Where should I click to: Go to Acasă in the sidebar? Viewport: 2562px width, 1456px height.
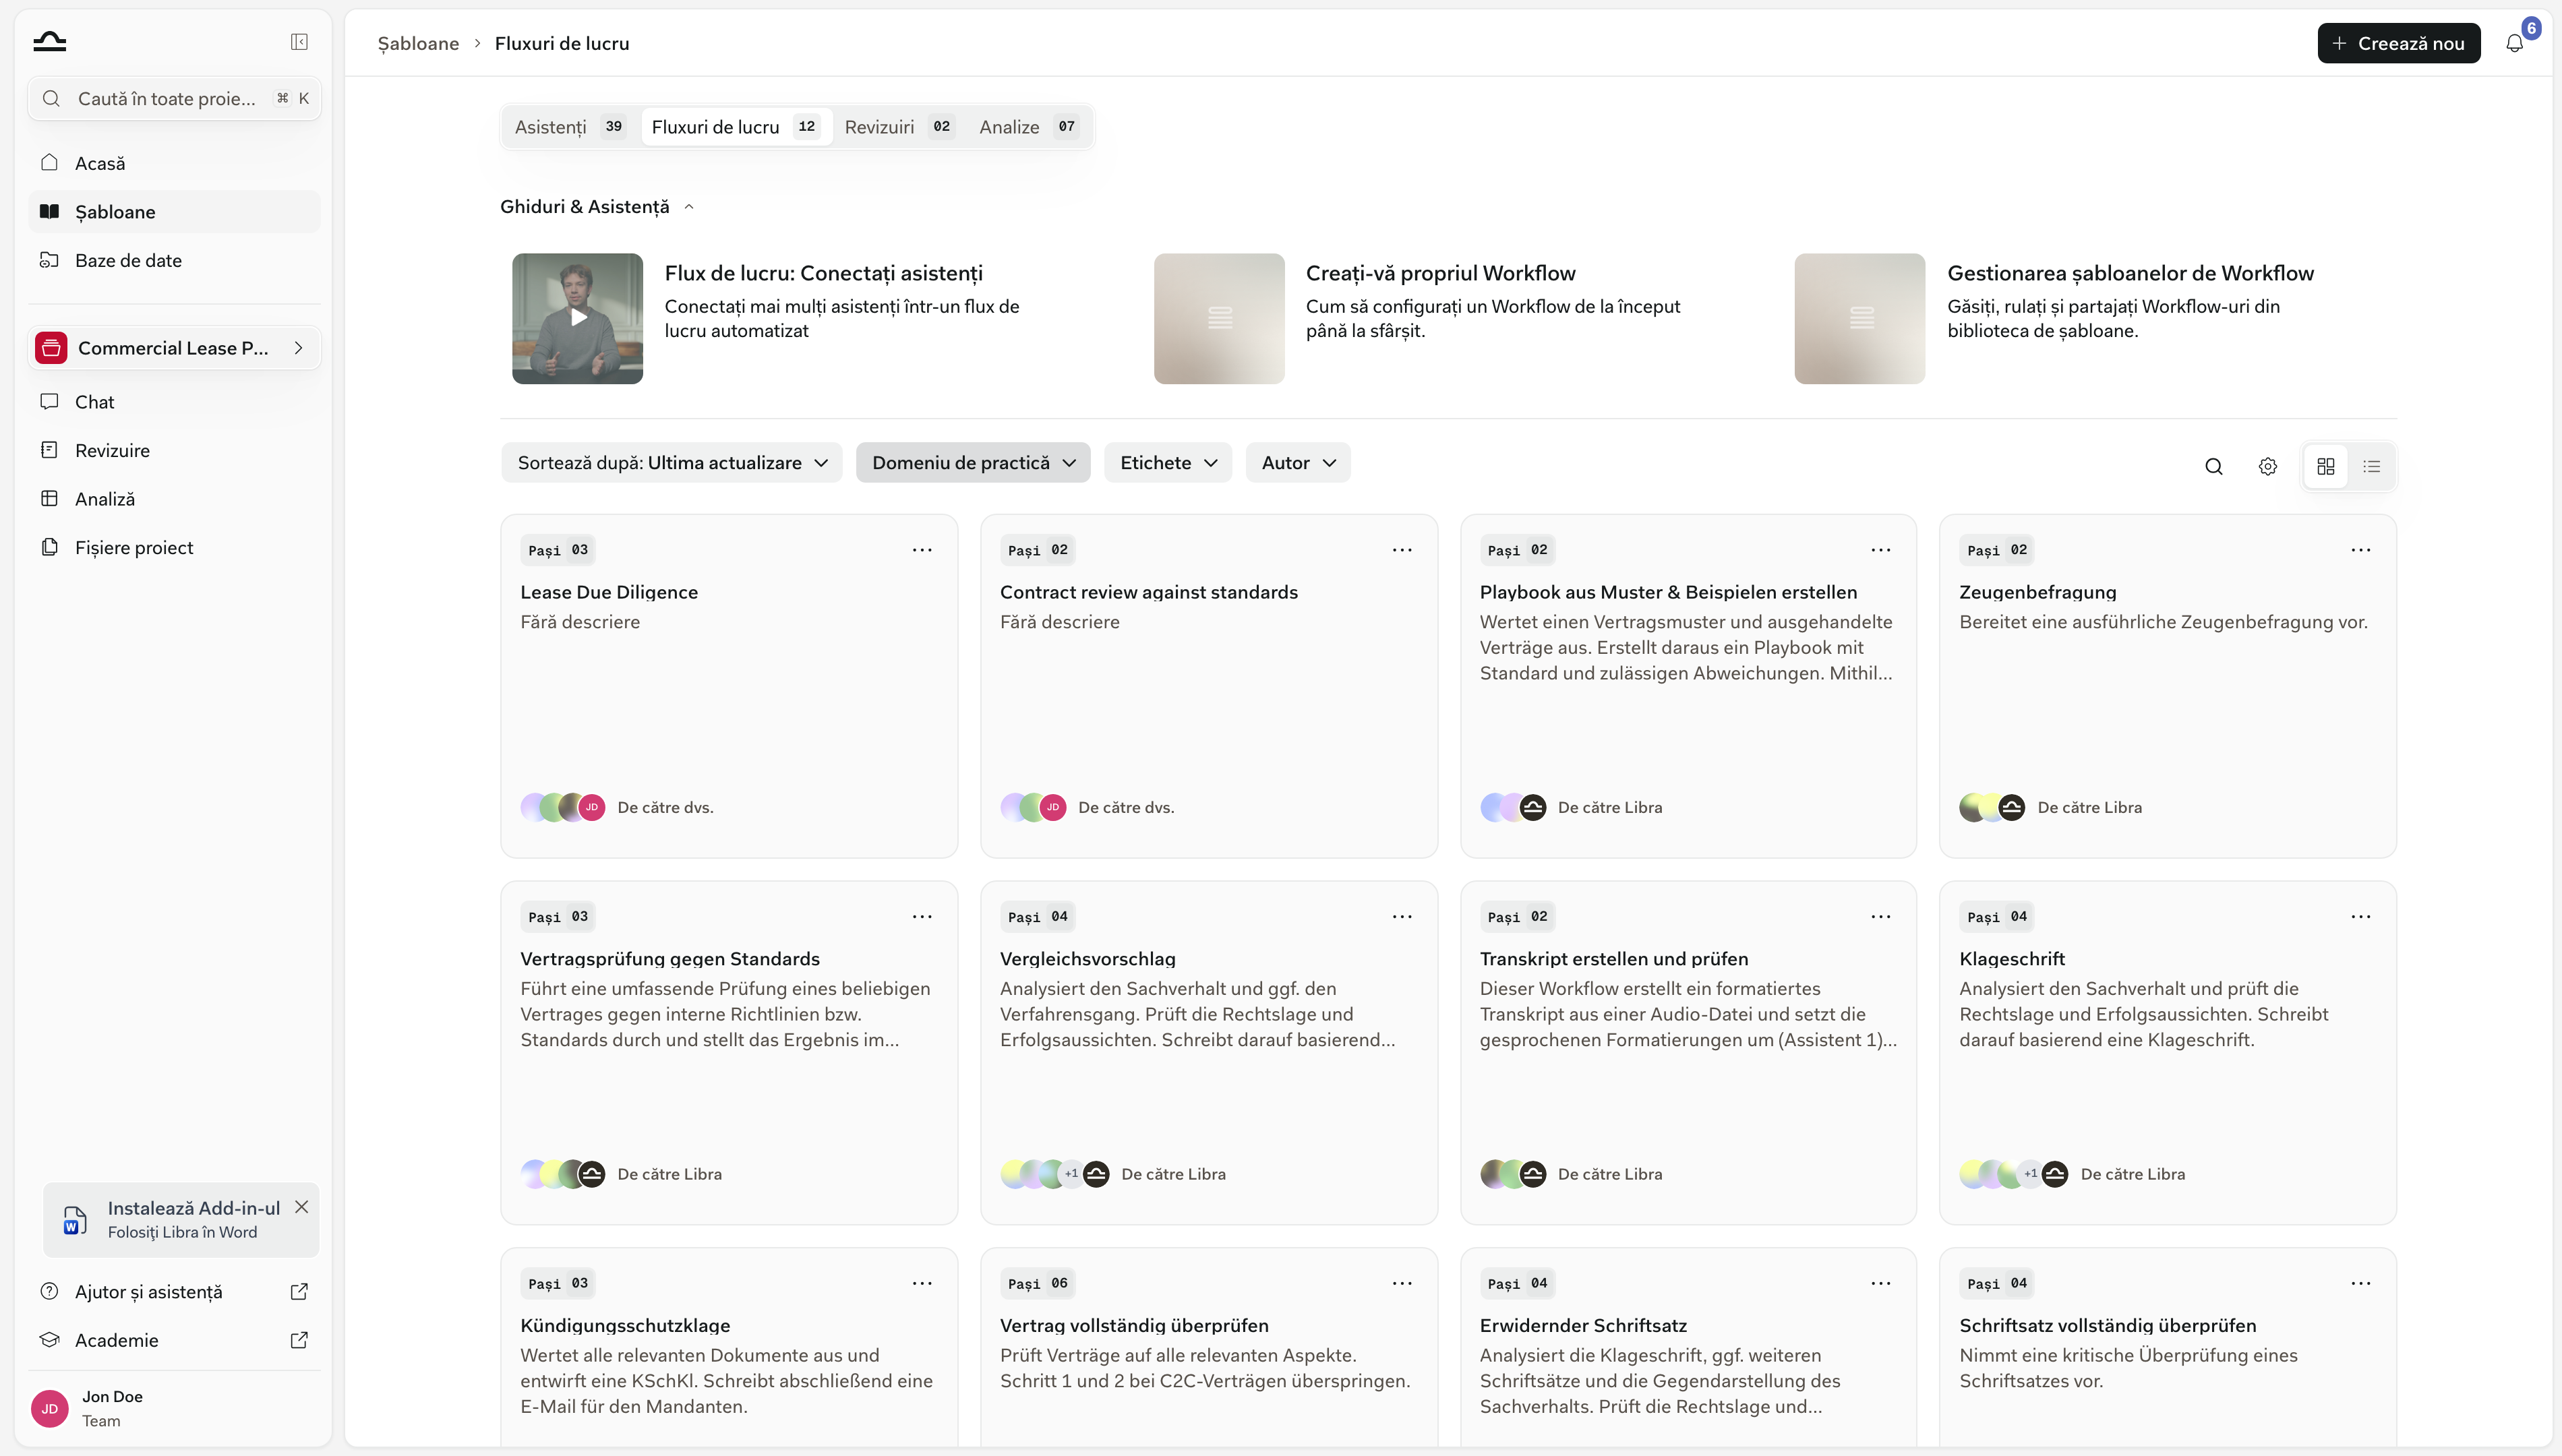pos(174,163)
